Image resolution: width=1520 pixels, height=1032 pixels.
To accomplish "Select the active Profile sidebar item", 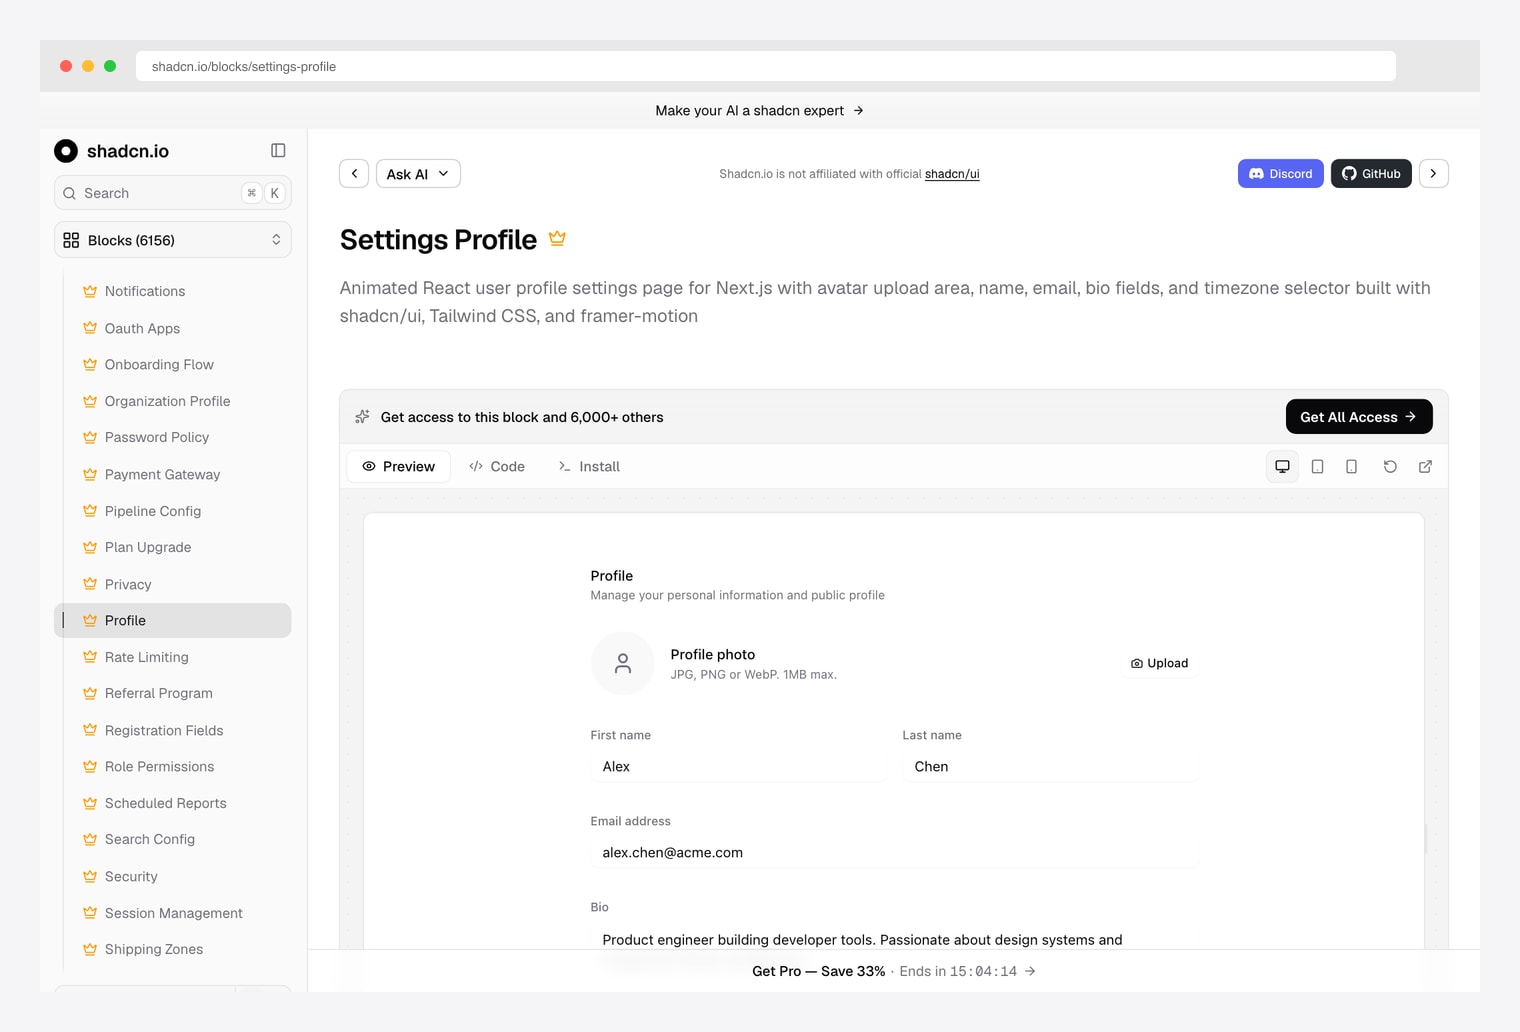I will click(173, 620).
